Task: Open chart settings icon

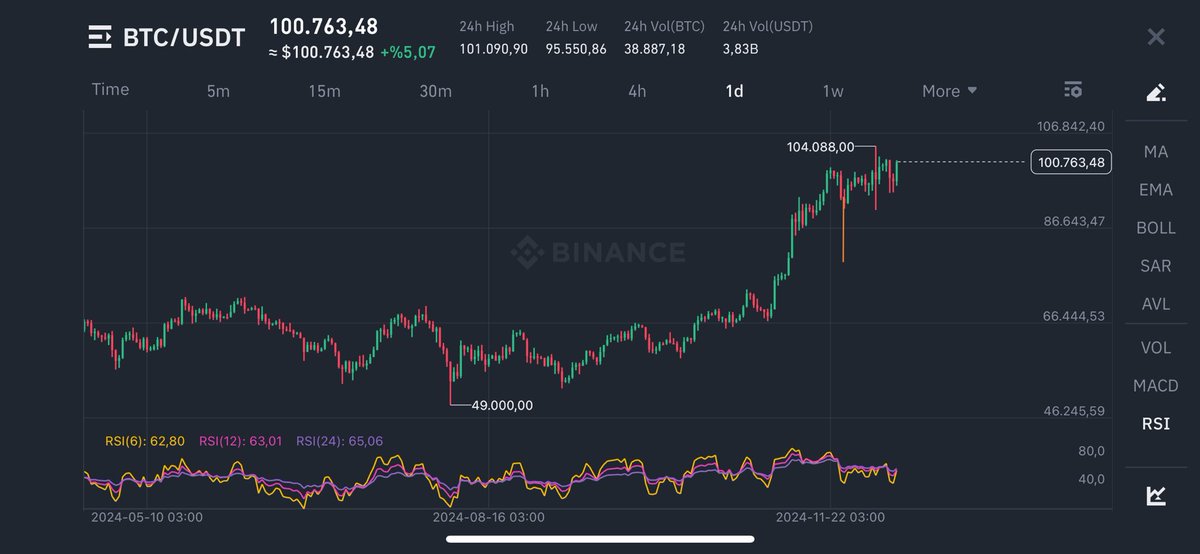Action: click(1073, 90)
